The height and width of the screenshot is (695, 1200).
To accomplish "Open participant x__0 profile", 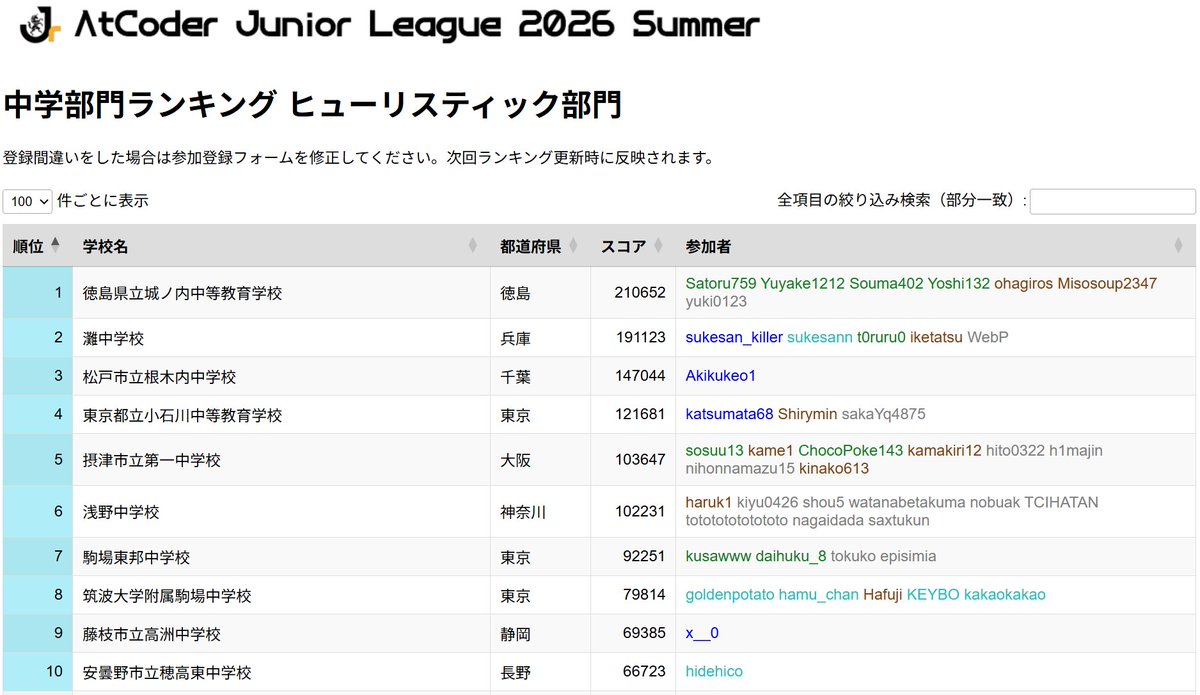I will pos(702,633).
